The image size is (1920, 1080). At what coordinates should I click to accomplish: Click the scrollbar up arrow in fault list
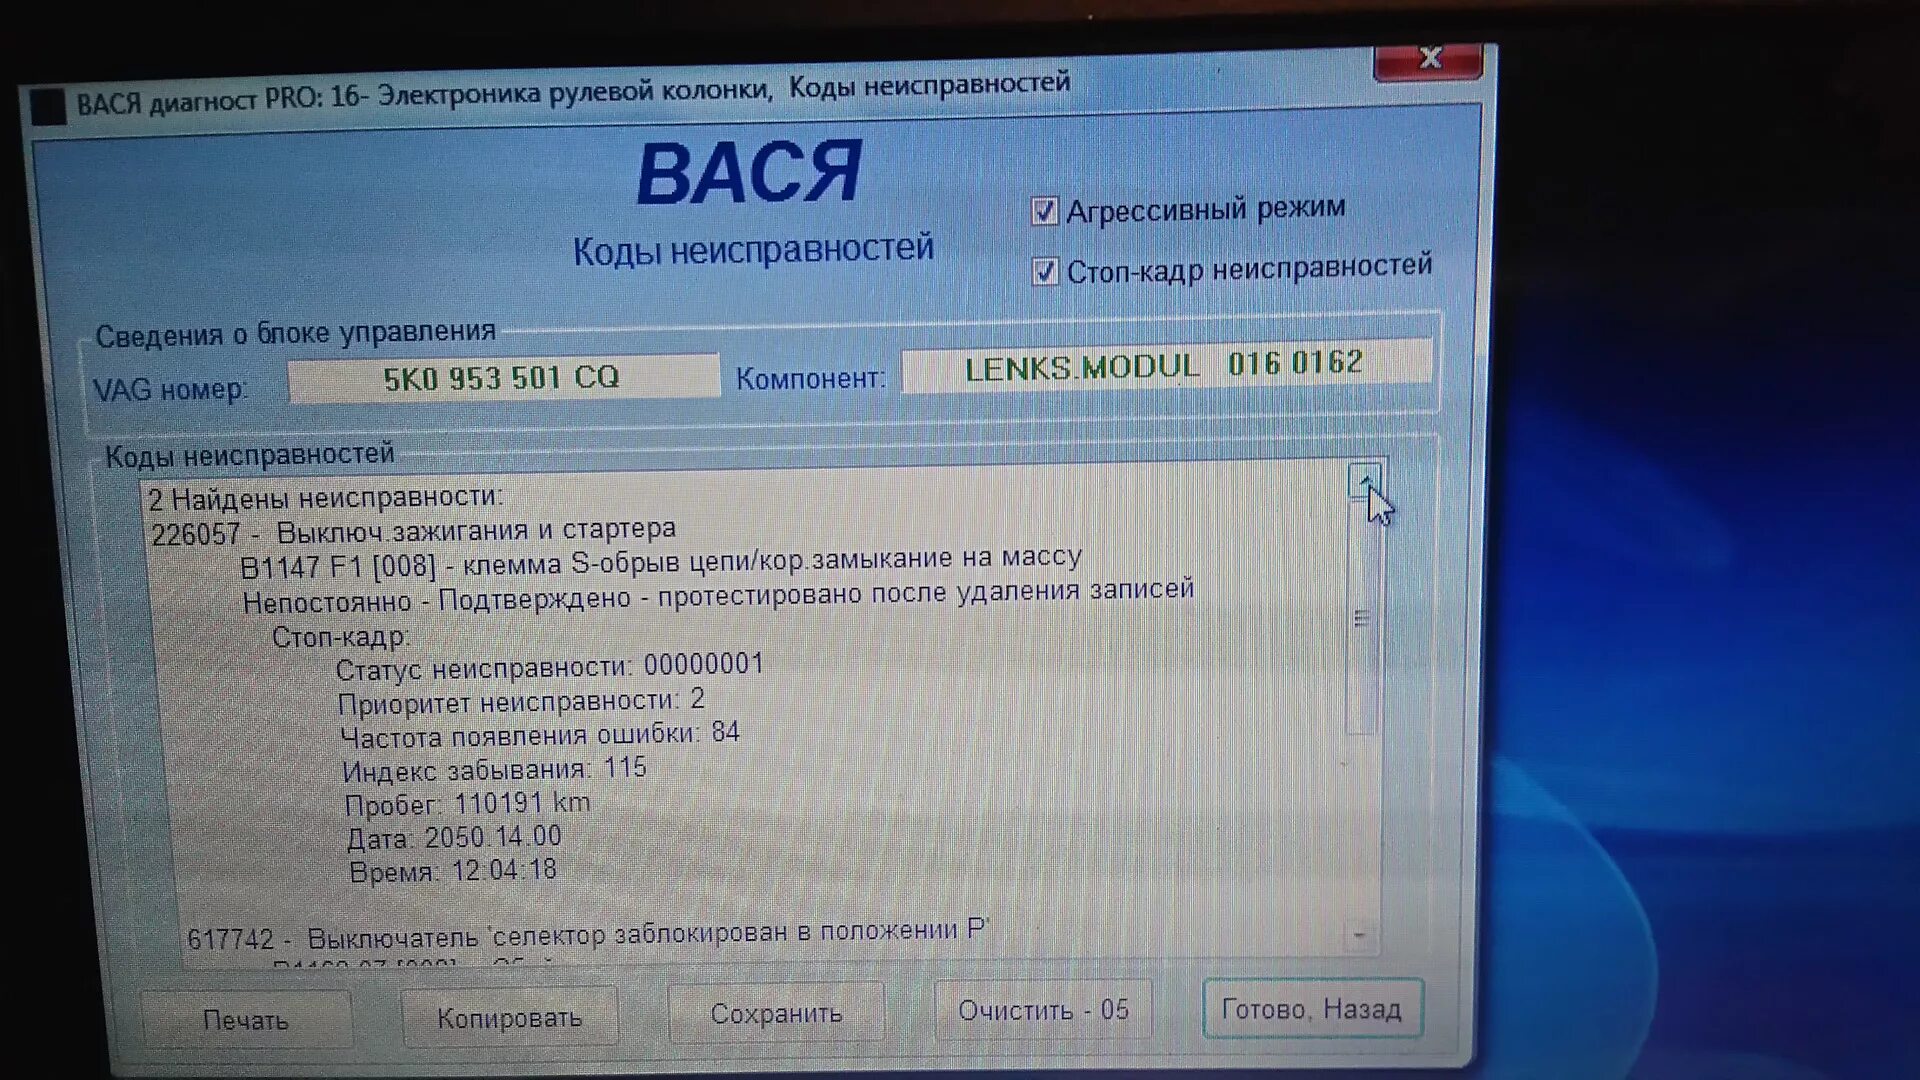[x=1364, y=481]
